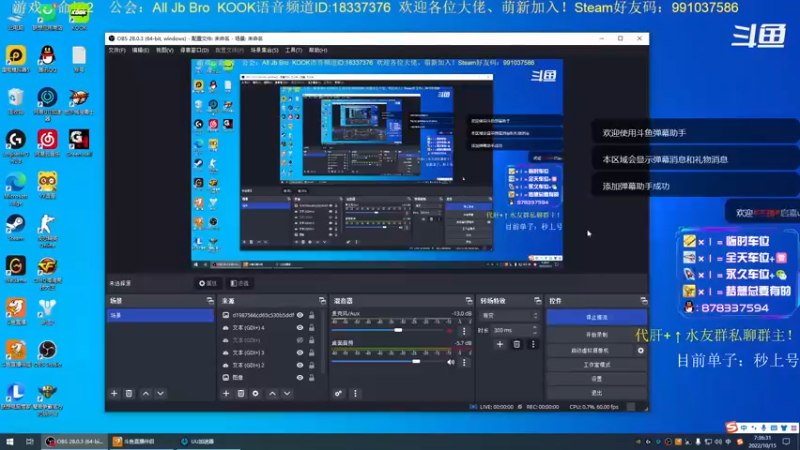Toggle lock on 文本 (GDI+) 4 source
Image resolution: width=800 pixels, height=450 pixels.
click(312, 328)
